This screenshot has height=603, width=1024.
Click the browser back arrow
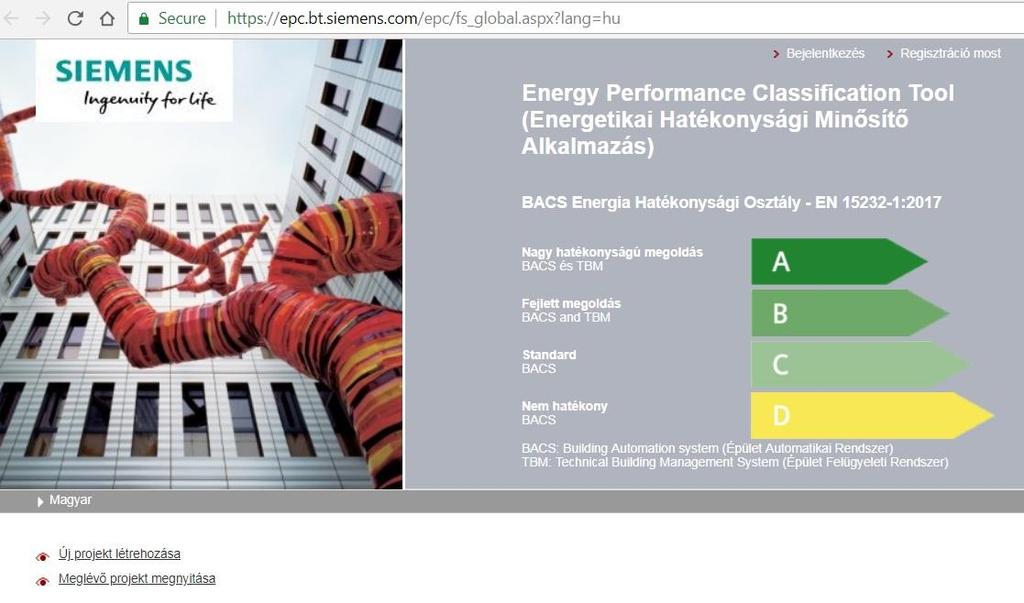(x=11, y=18)
